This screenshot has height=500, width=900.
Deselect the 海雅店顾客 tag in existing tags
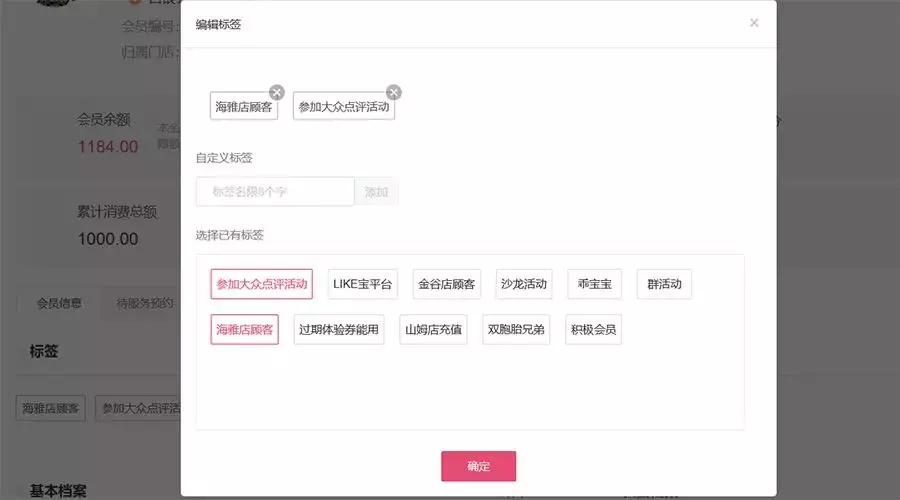tap(245, 330)
